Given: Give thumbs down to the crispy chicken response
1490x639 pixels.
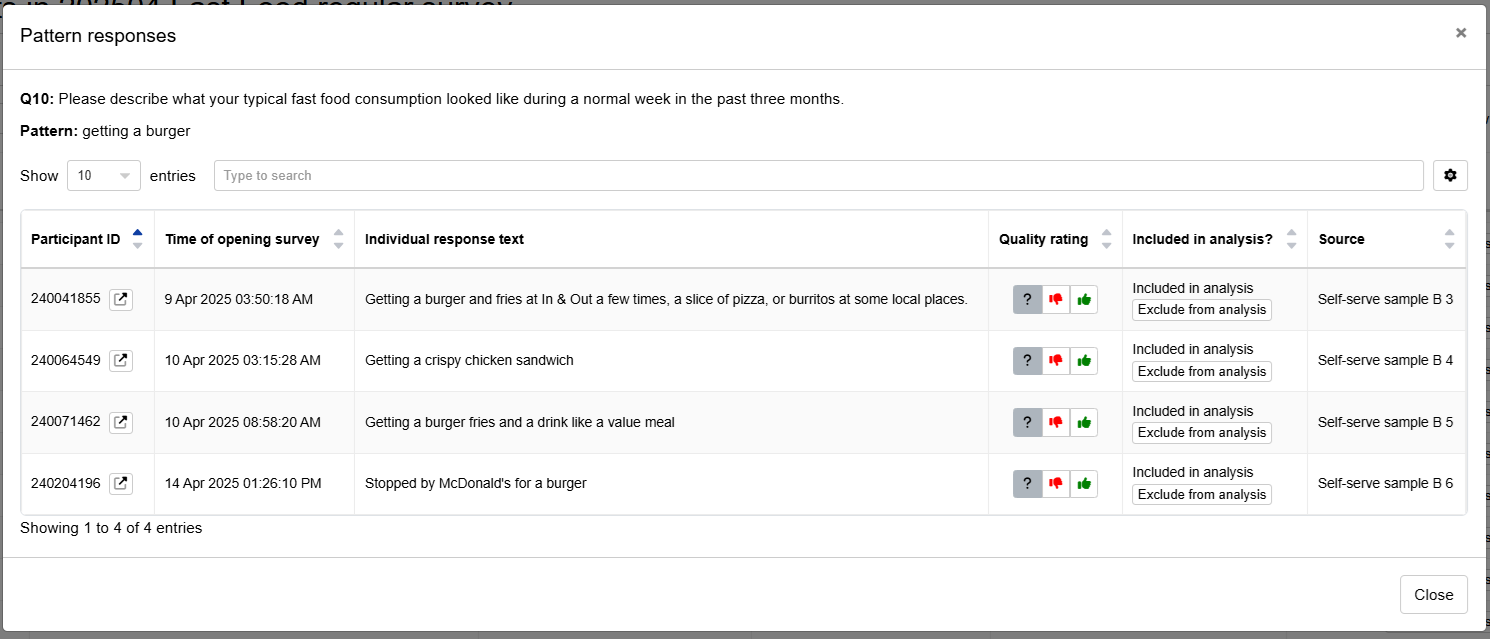Looking at the screenshot, I should tap(1055, 360).
